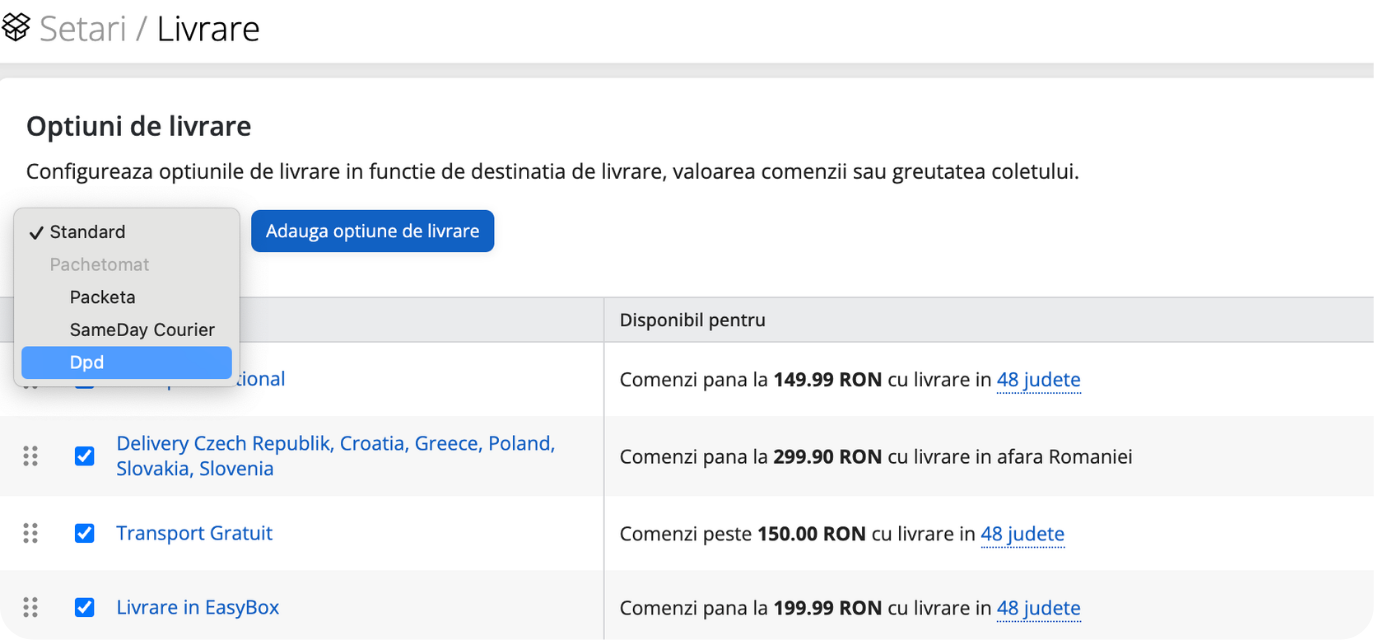1374x640 pixels.
Task: Open the Transport Gratuit shipping option
Action: click(x=194, y=533)
